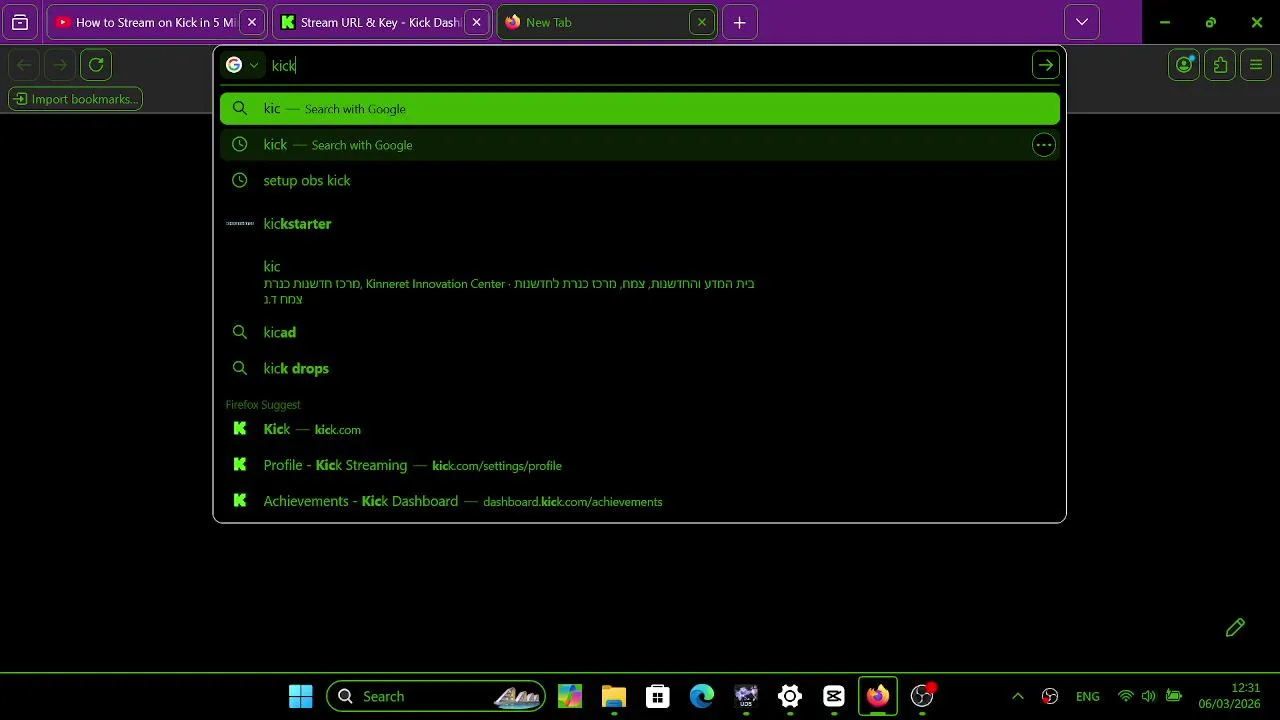1280x720 pixels.
Task: Open the Wi-Fi network tray icon
Action: [1126, 696]
